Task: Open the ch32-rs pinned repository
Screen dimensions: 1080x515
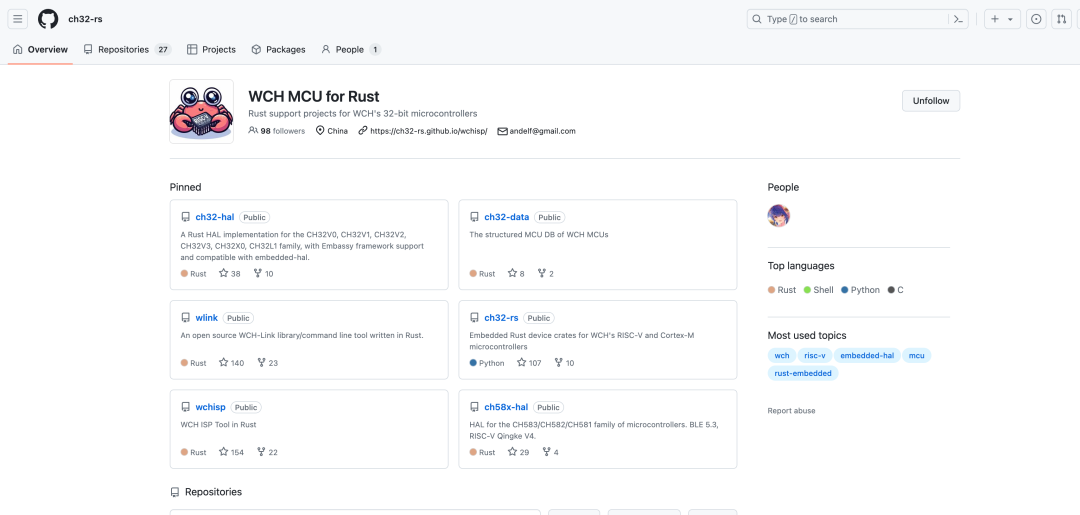Action: 501,317
